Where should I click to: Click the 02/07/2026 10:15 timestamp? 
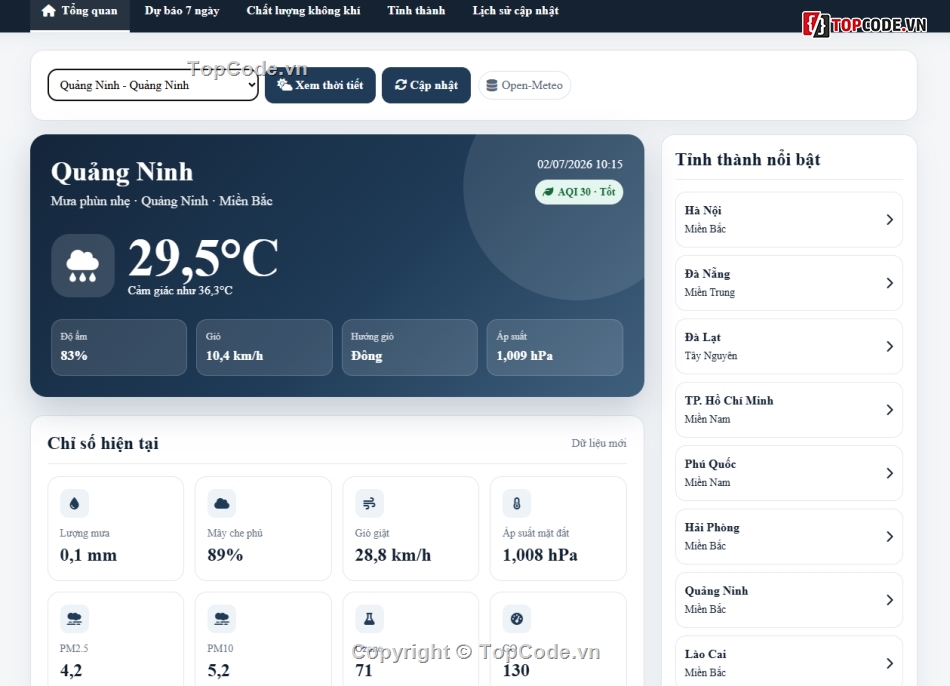pos(580,164)
